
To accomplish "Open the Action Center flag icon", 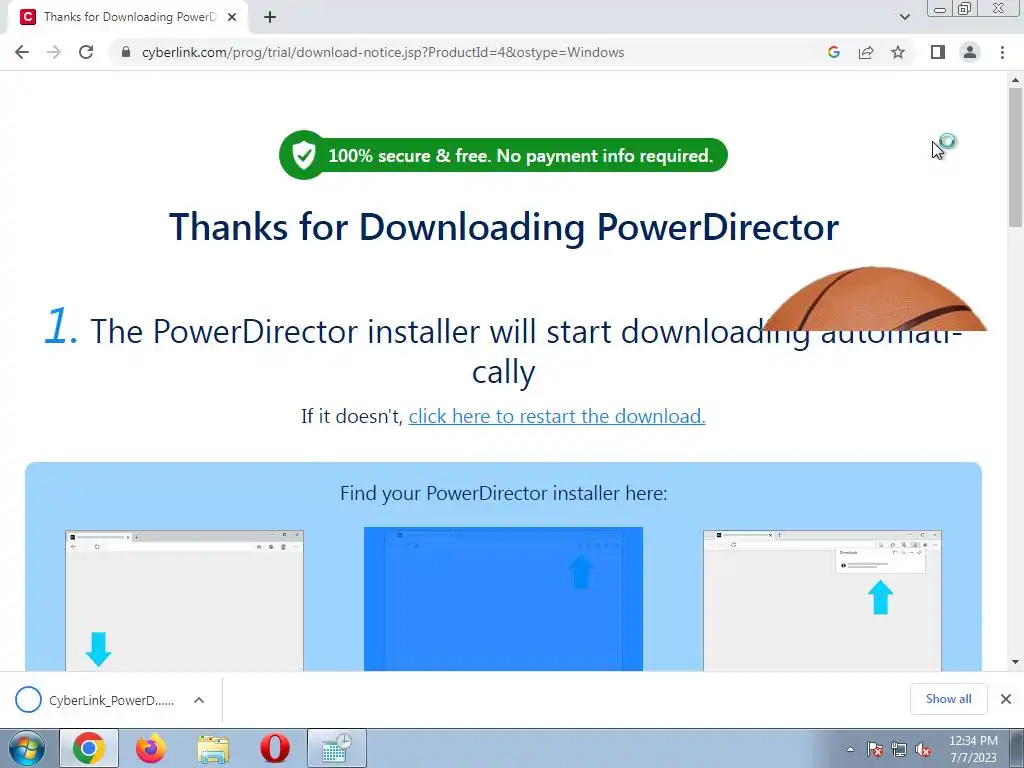I will coord(875,749).
